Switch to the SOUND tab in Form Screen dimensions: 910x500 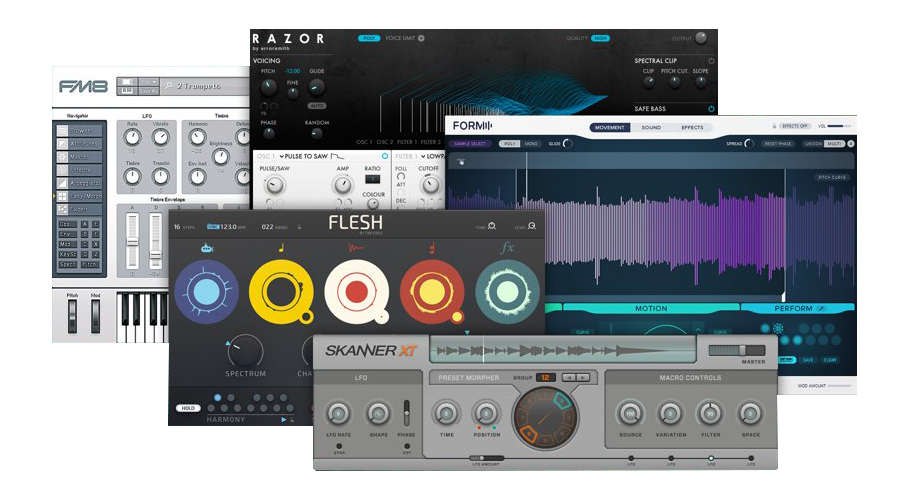[x=651, y=127]
